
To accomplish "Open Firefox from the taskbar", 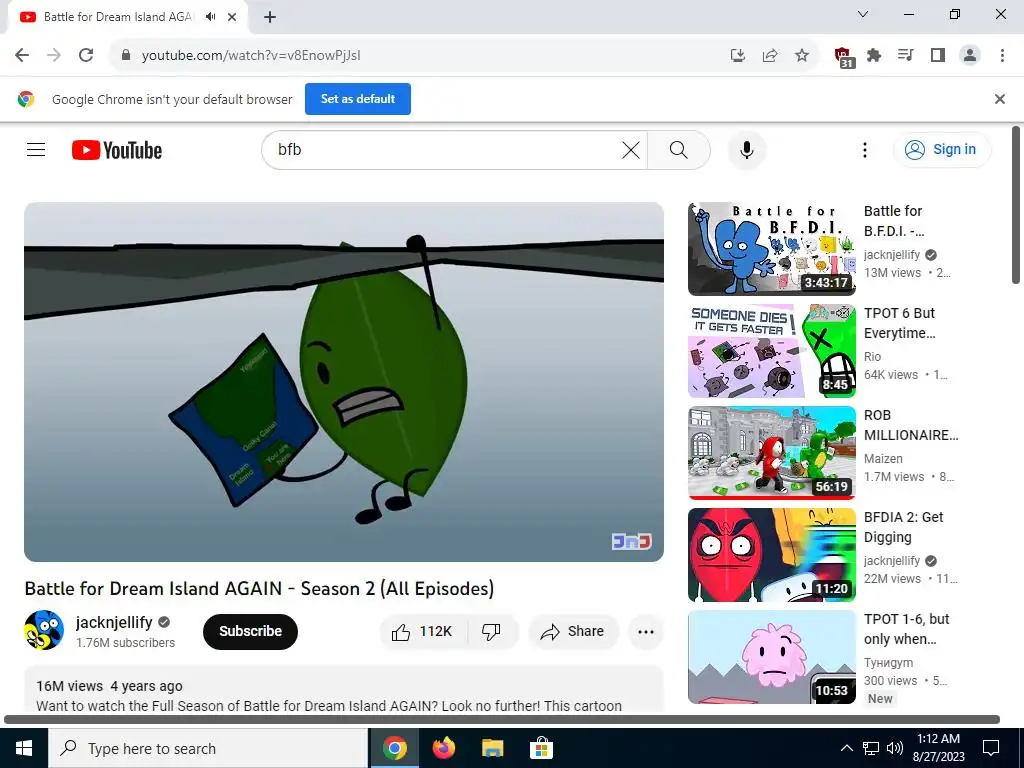I will (x=444, y=748).
